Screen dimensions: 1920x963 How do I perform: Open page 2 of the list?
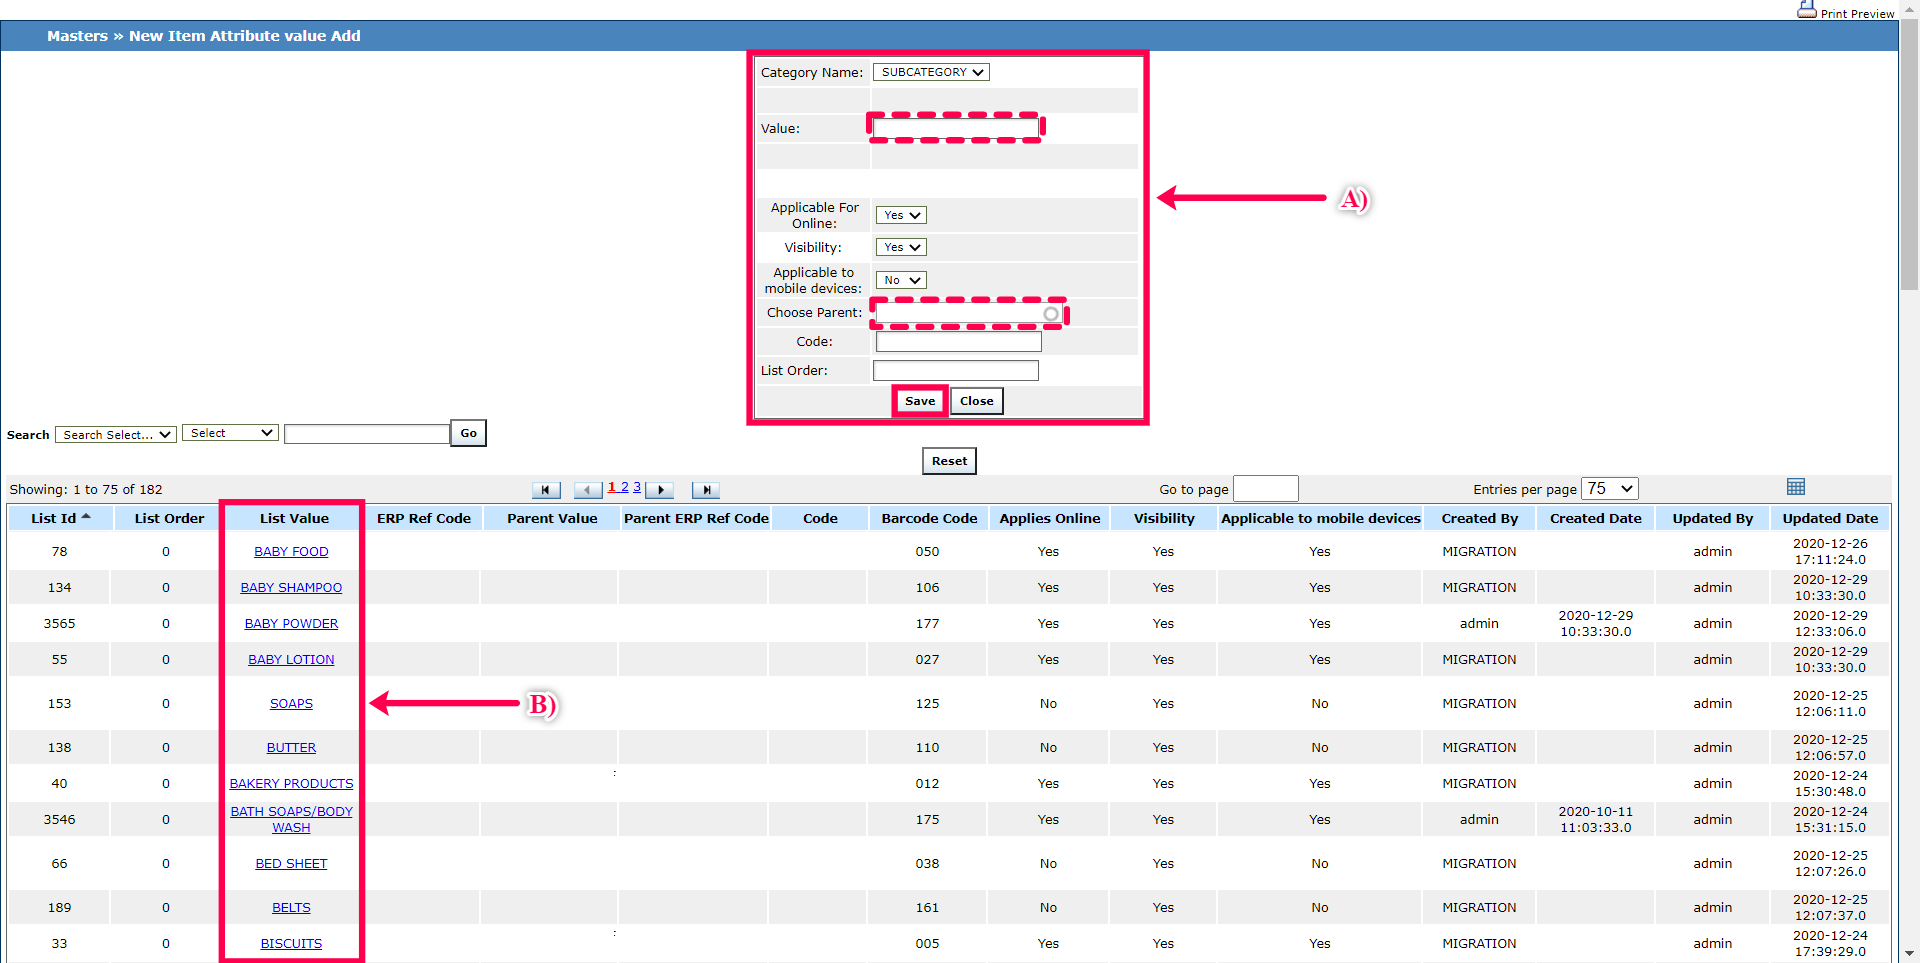625,487
